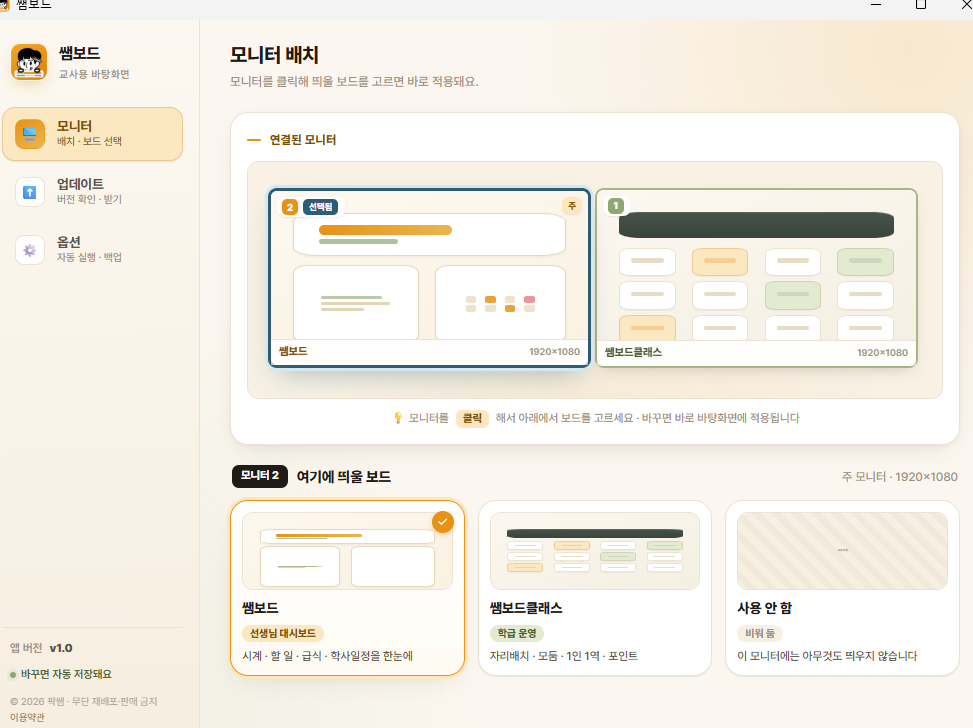This screenshot has height=728, width=973.
Task: Click the 모니터 2 black label
Action: tap(260, 476)
